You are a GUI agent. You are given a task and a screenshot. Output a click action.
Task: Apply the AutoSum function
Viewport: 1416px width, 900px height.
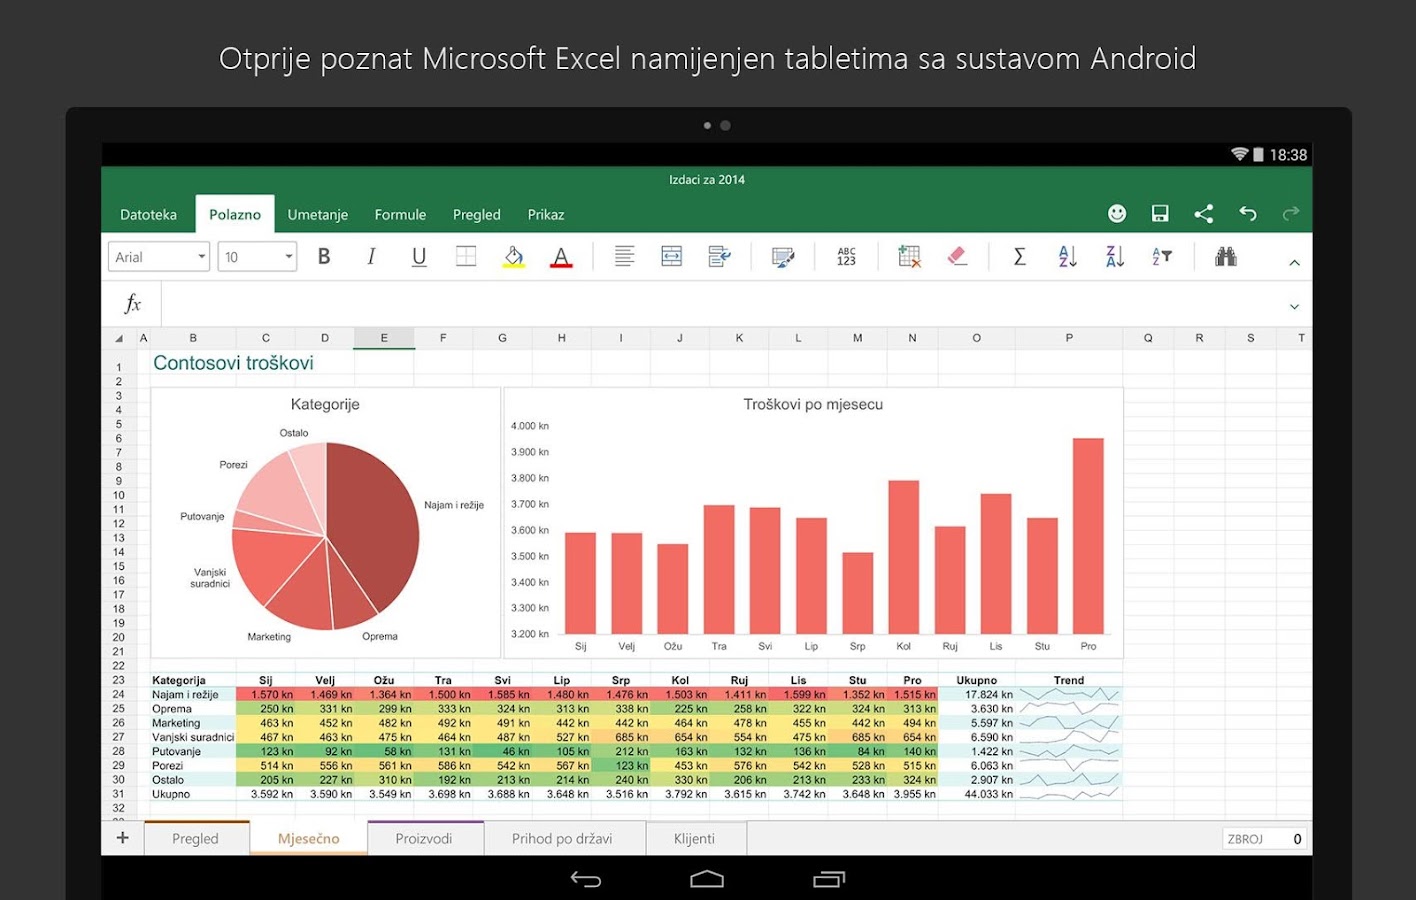pos(1019,256)
